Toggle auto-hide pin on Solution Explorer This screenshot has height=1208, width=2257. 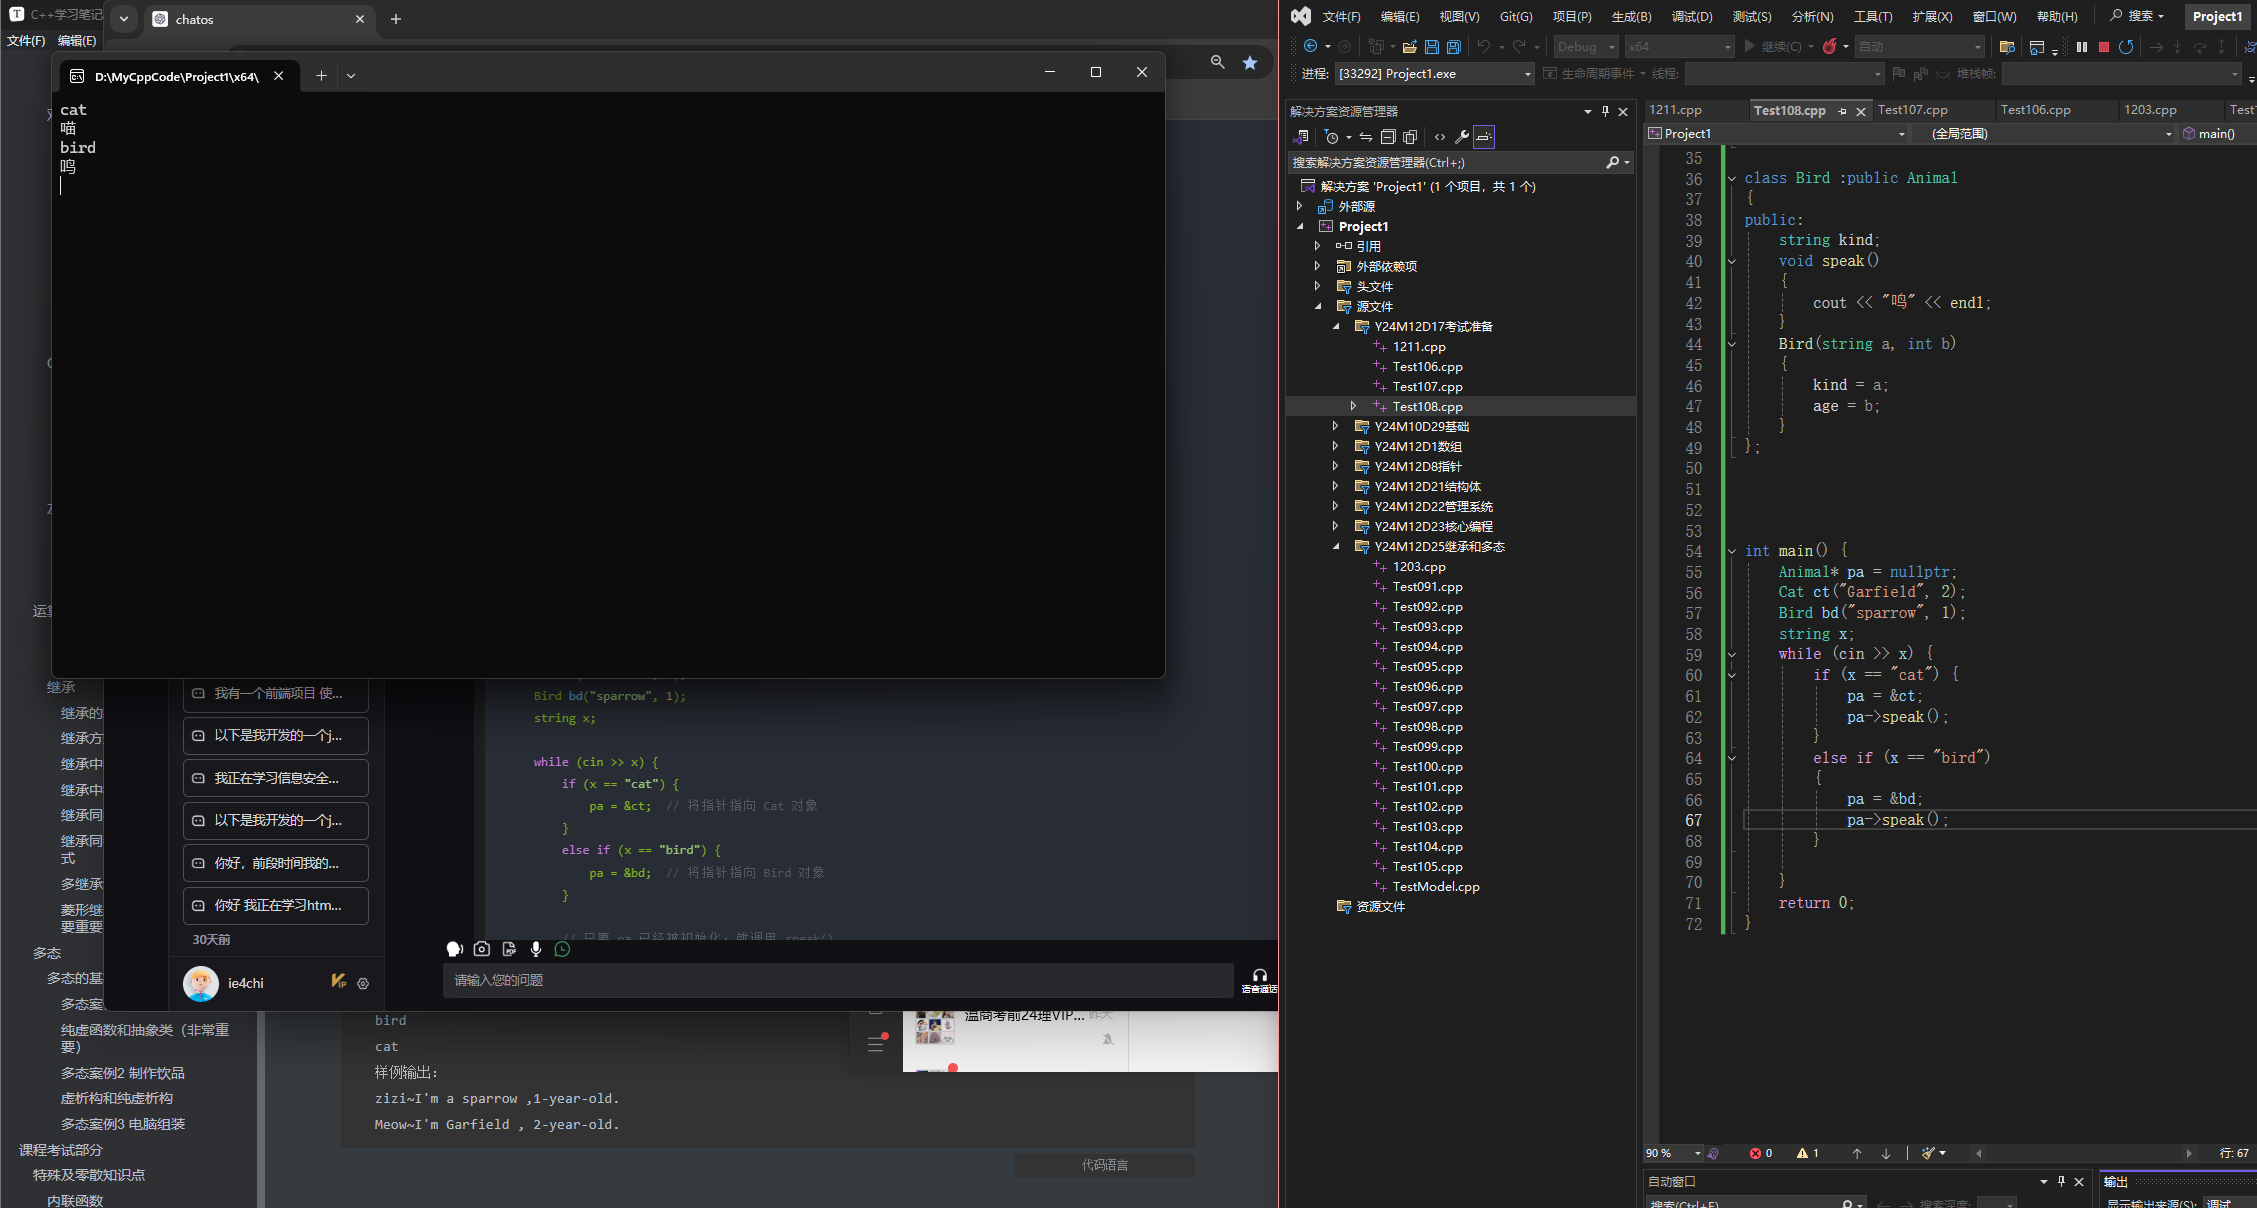tap(1605, 111)
